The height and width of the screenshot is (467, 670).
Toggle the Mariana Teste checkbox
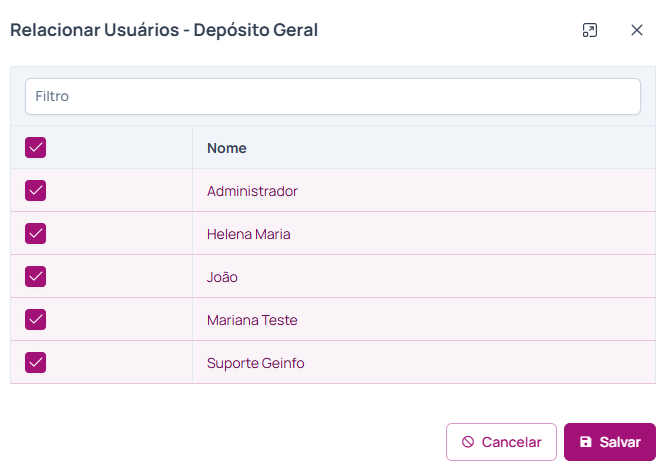coord(36,320)
